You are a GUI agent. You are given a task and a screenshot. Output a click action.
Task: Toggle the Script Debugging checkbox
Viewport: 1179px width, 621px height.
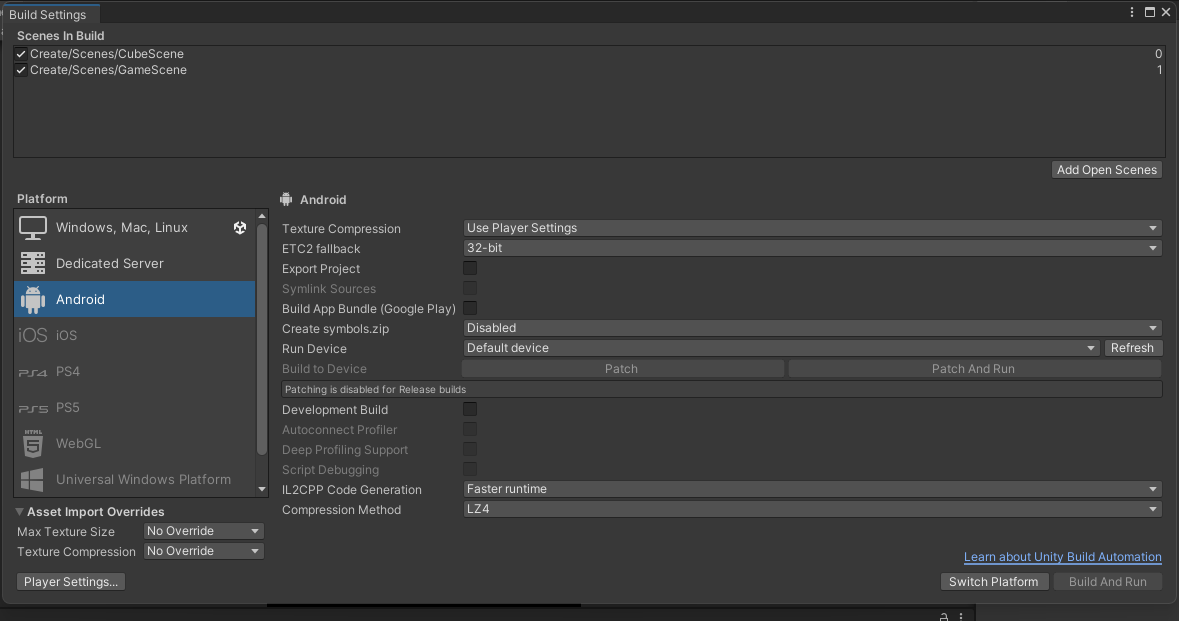[470, 469]
